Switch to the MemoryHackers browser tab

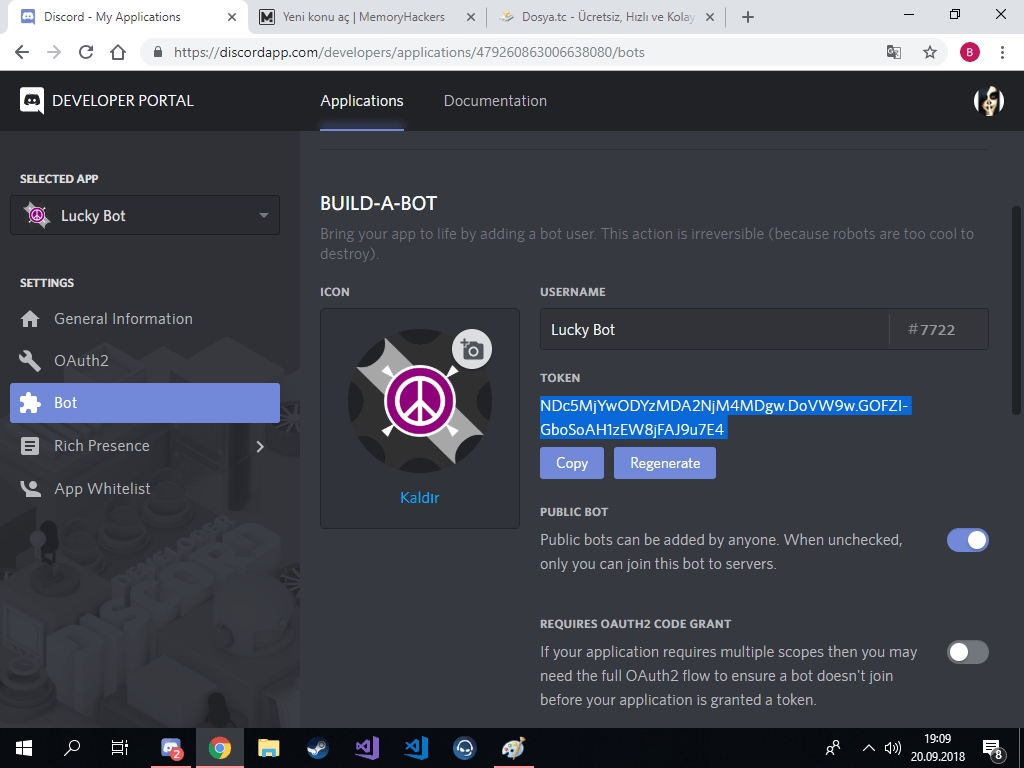(x=363, y=17)
